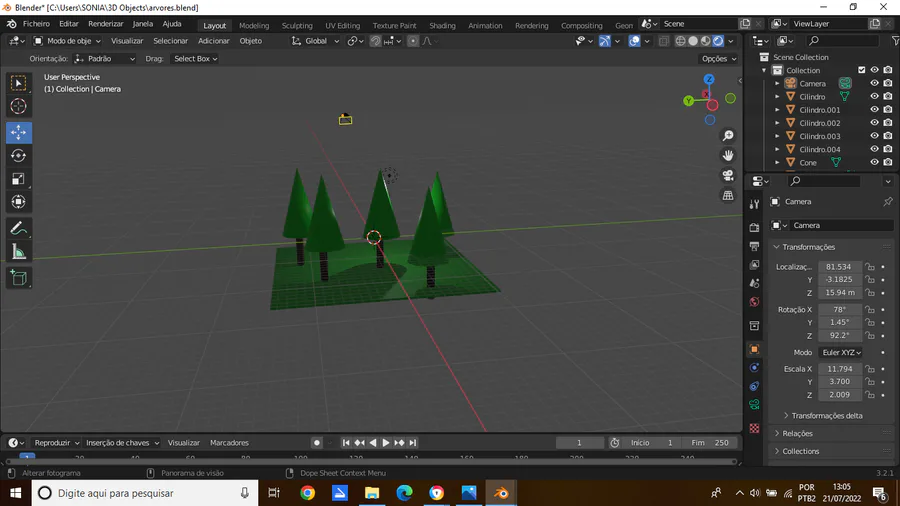The width and height of the screenshot is (900, 506).
Task: Hide Camera object in viewport
Action: click(874, 84)
